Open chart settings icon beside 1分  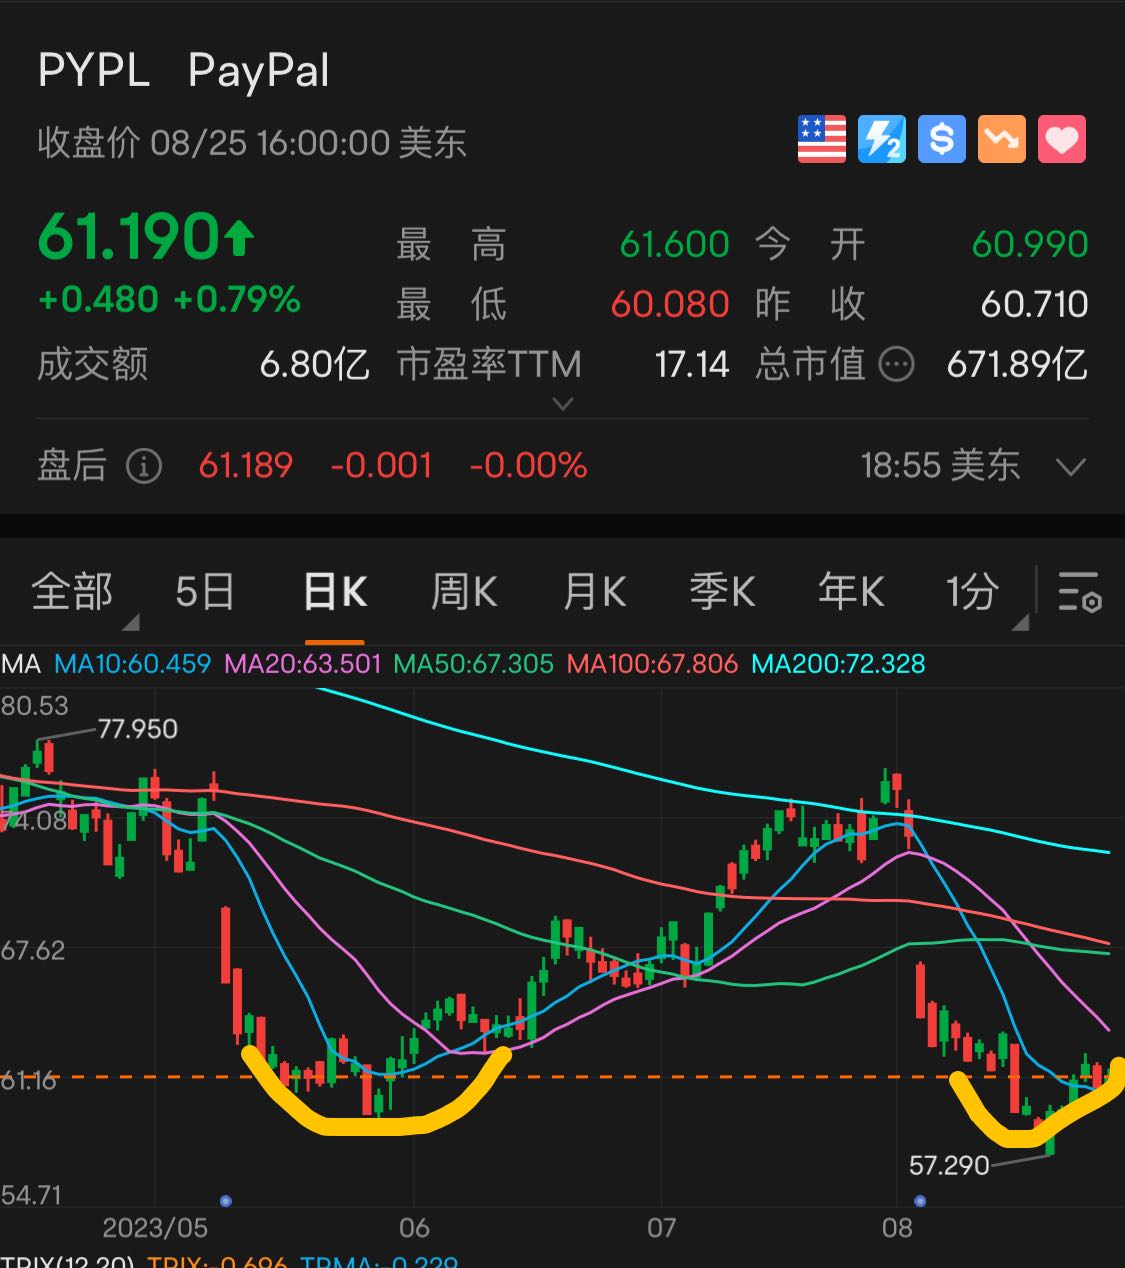point(1080,592)
